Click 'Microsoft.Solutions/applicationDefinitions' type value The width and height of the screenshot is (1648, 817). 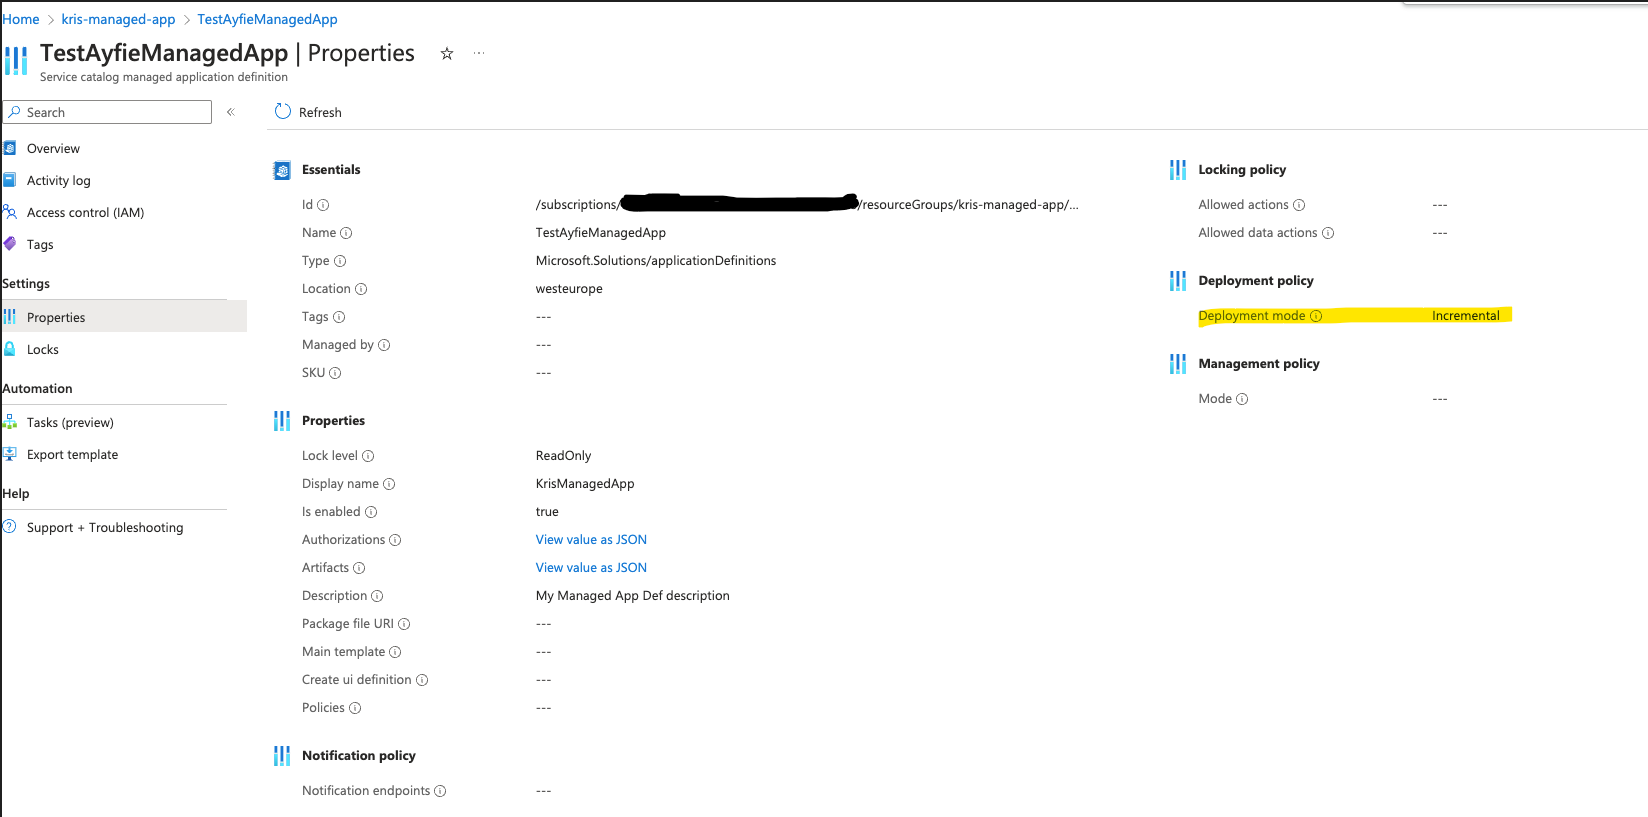click(x=656, y=260)
